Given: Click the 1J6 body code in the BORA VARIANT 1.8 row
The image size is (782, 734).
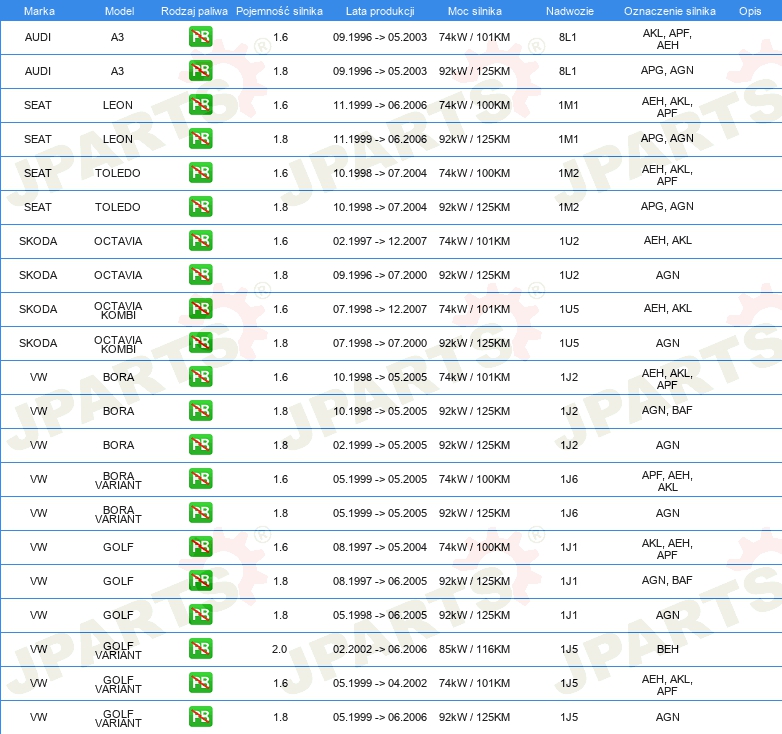Looking at the screenshot, I should pyautogui.click(x=569, y=513).
